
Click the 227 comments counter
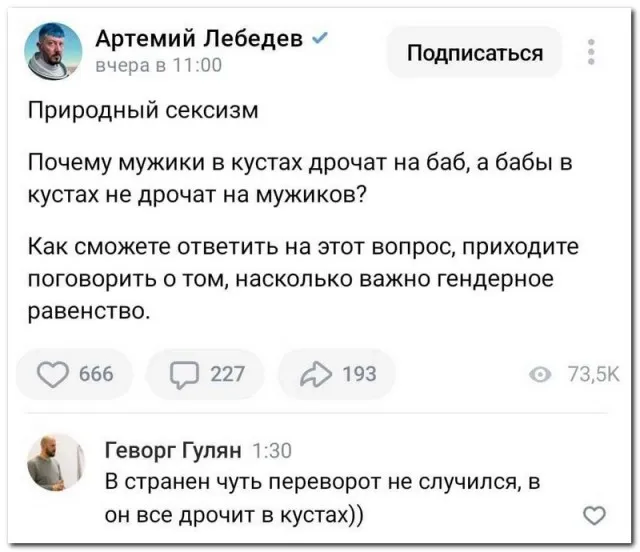click(227, 374)
